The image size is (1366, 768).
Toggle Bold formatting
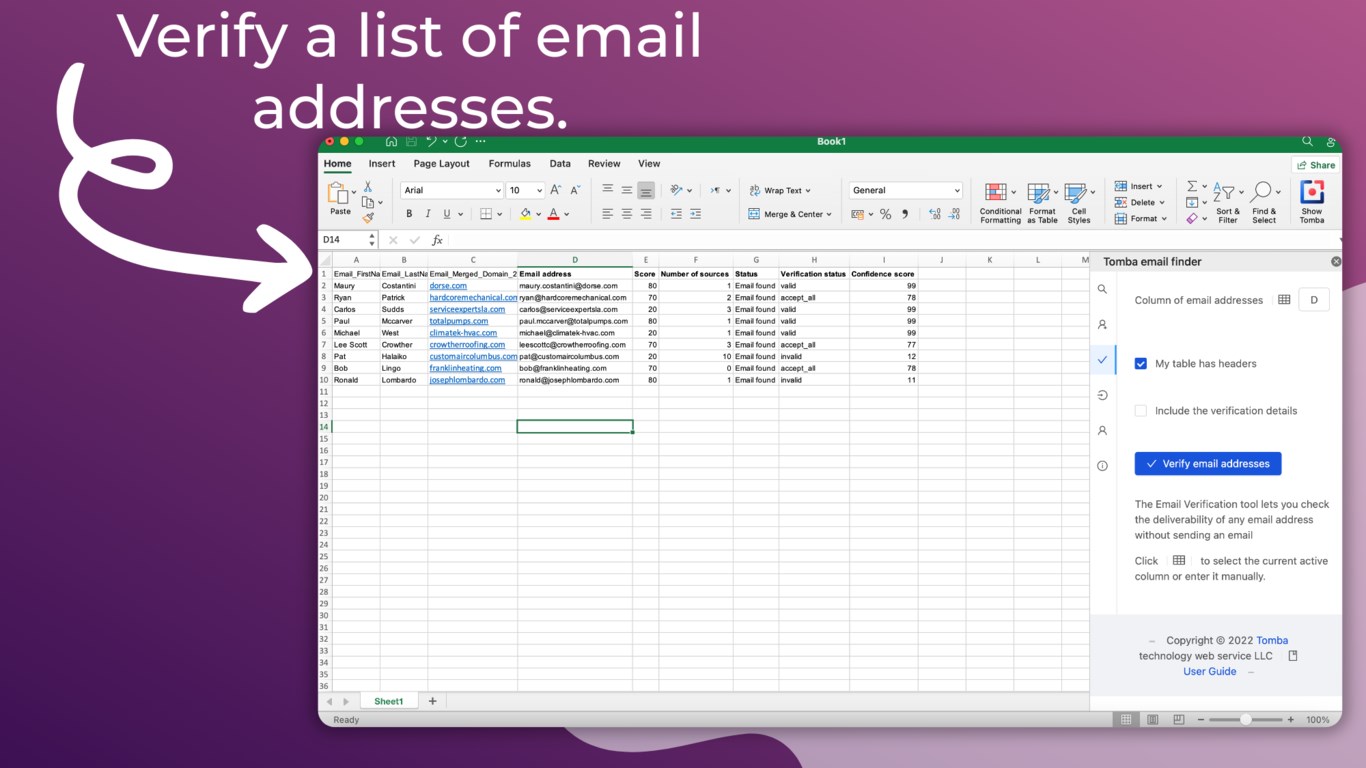[x=409, y=214]
